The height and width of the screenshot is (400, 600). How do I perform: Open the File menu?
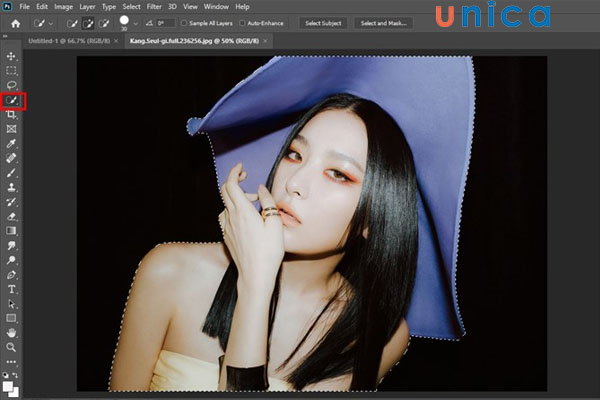24,7
